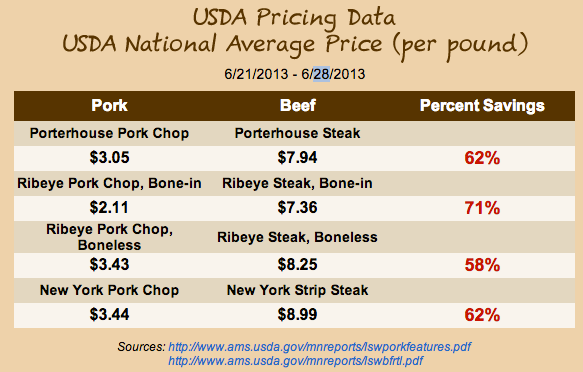Click the $2.11 pork chop price

[109, 207]
